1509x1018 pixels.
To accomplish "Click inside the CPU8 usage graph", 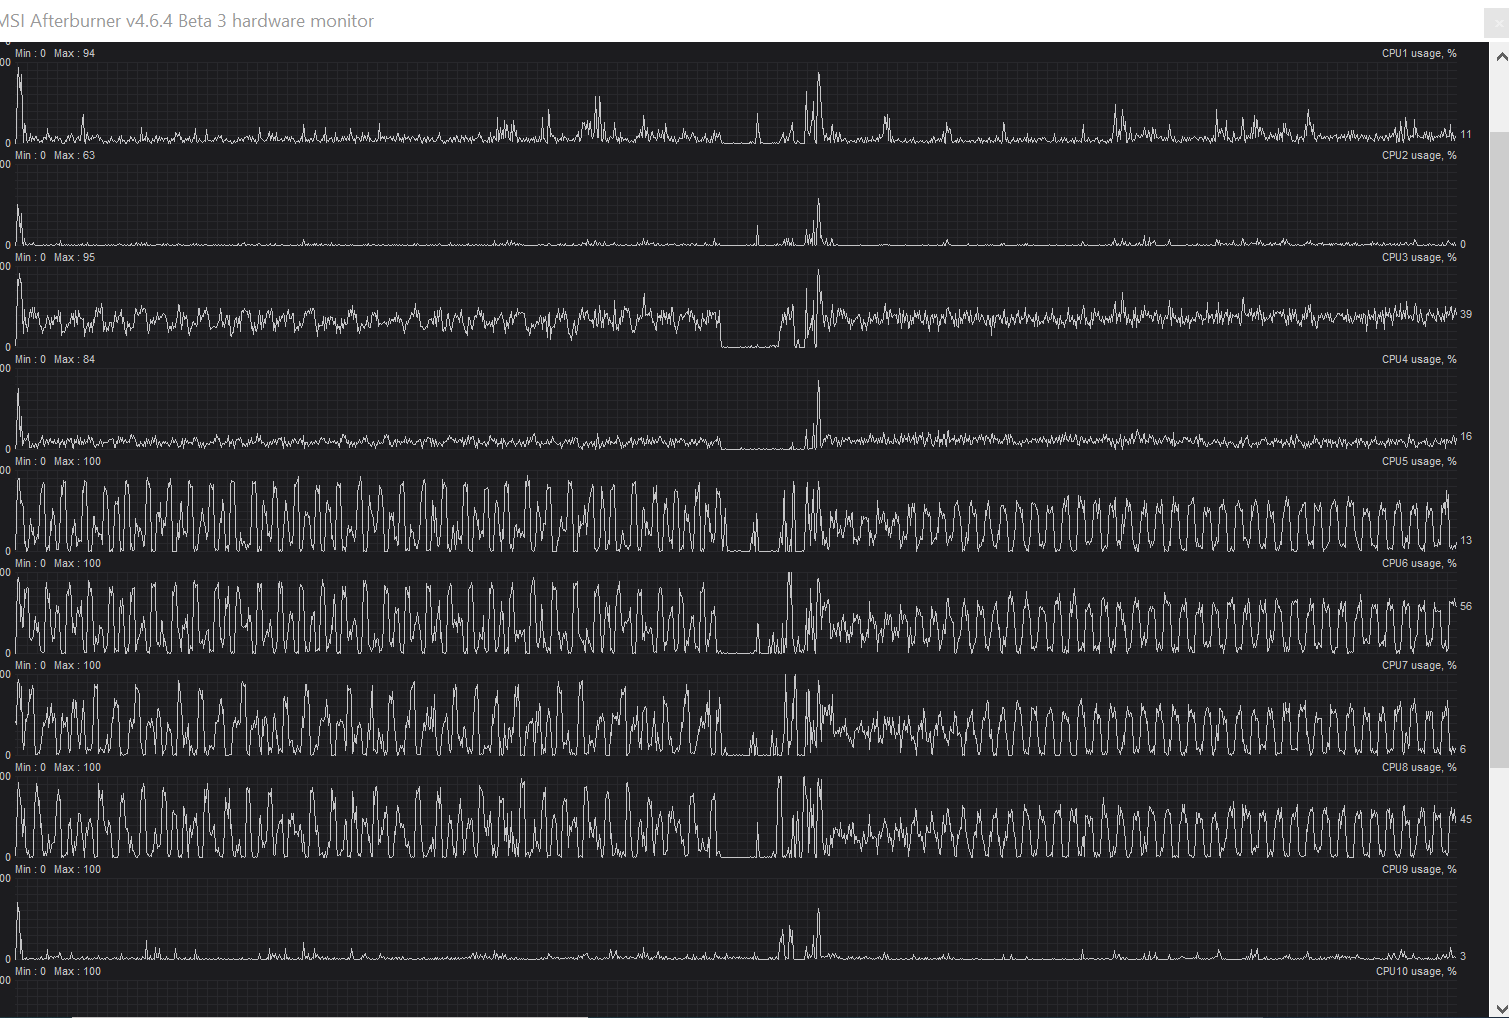I will click(x=735, y=817).
